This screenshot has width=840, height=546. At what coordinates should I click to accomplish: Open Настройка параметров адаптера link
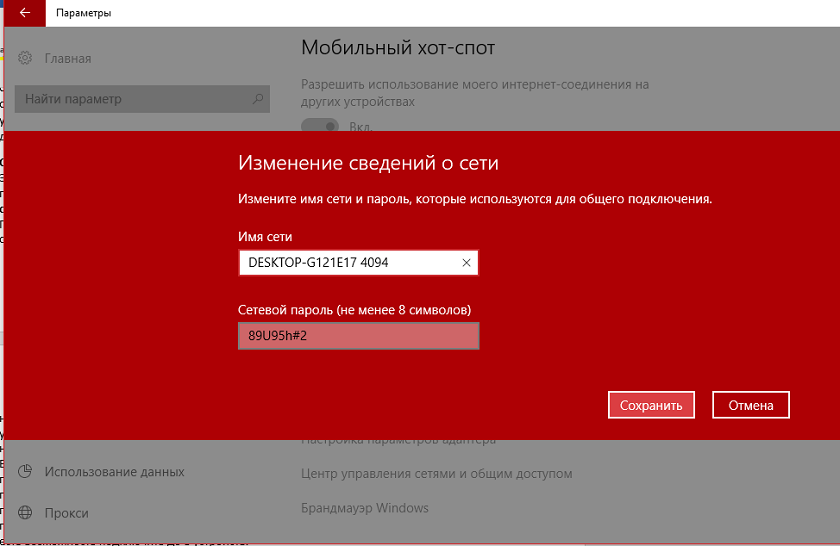click(x=398, y=441)
